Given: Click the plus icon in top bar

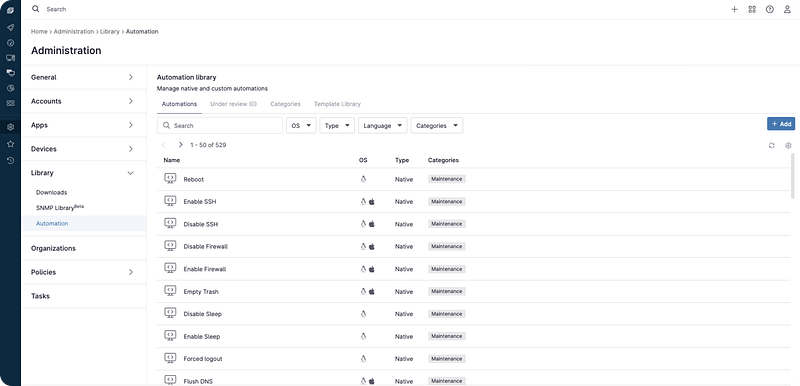Looking at the screenshot, I should [734, 9].
